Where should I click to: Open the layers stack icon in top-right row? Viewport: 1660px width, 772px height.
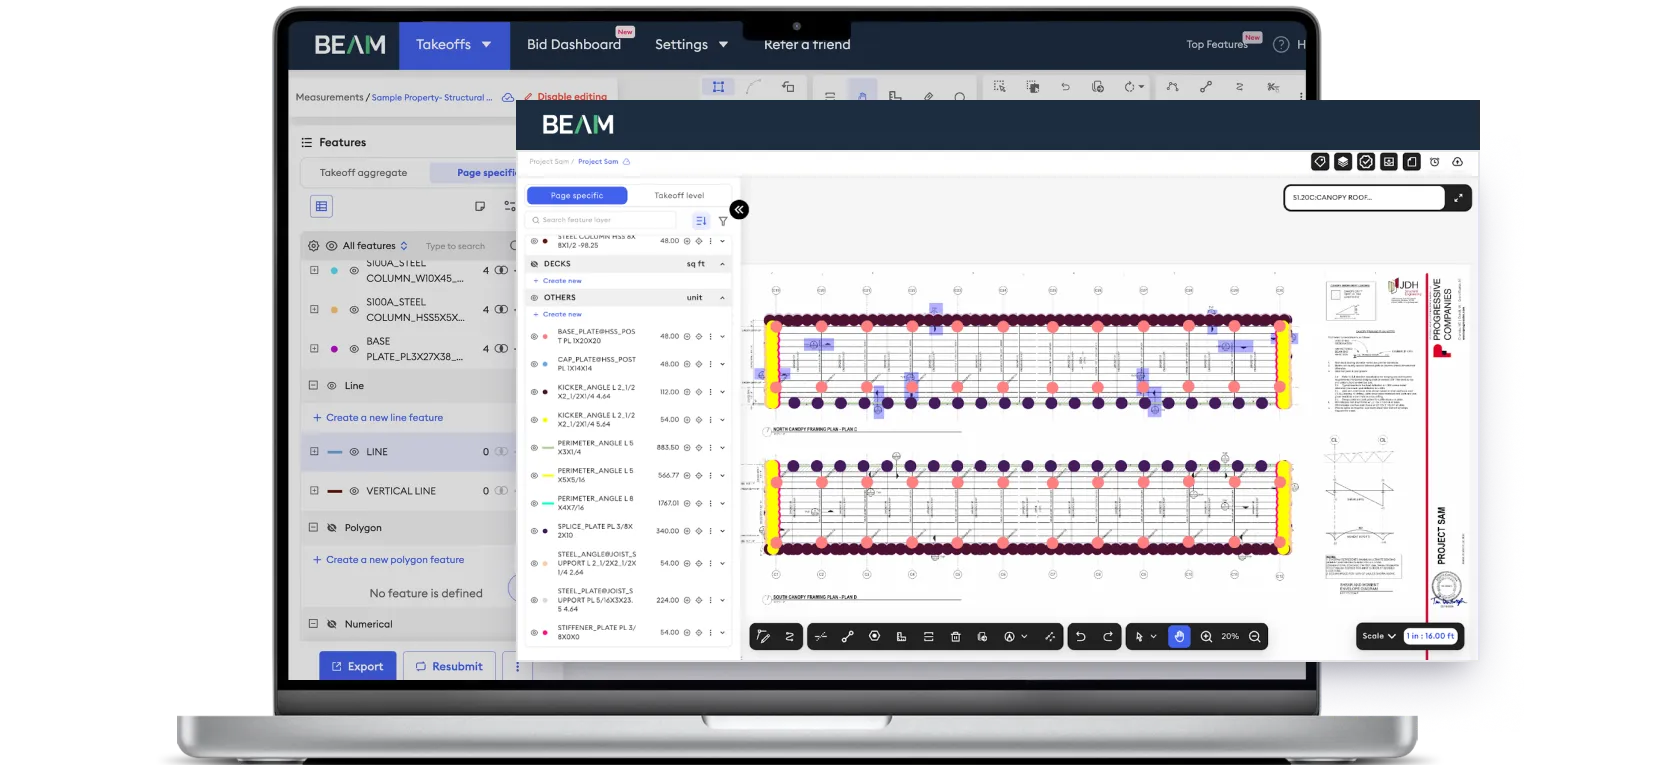(1343, 162)
